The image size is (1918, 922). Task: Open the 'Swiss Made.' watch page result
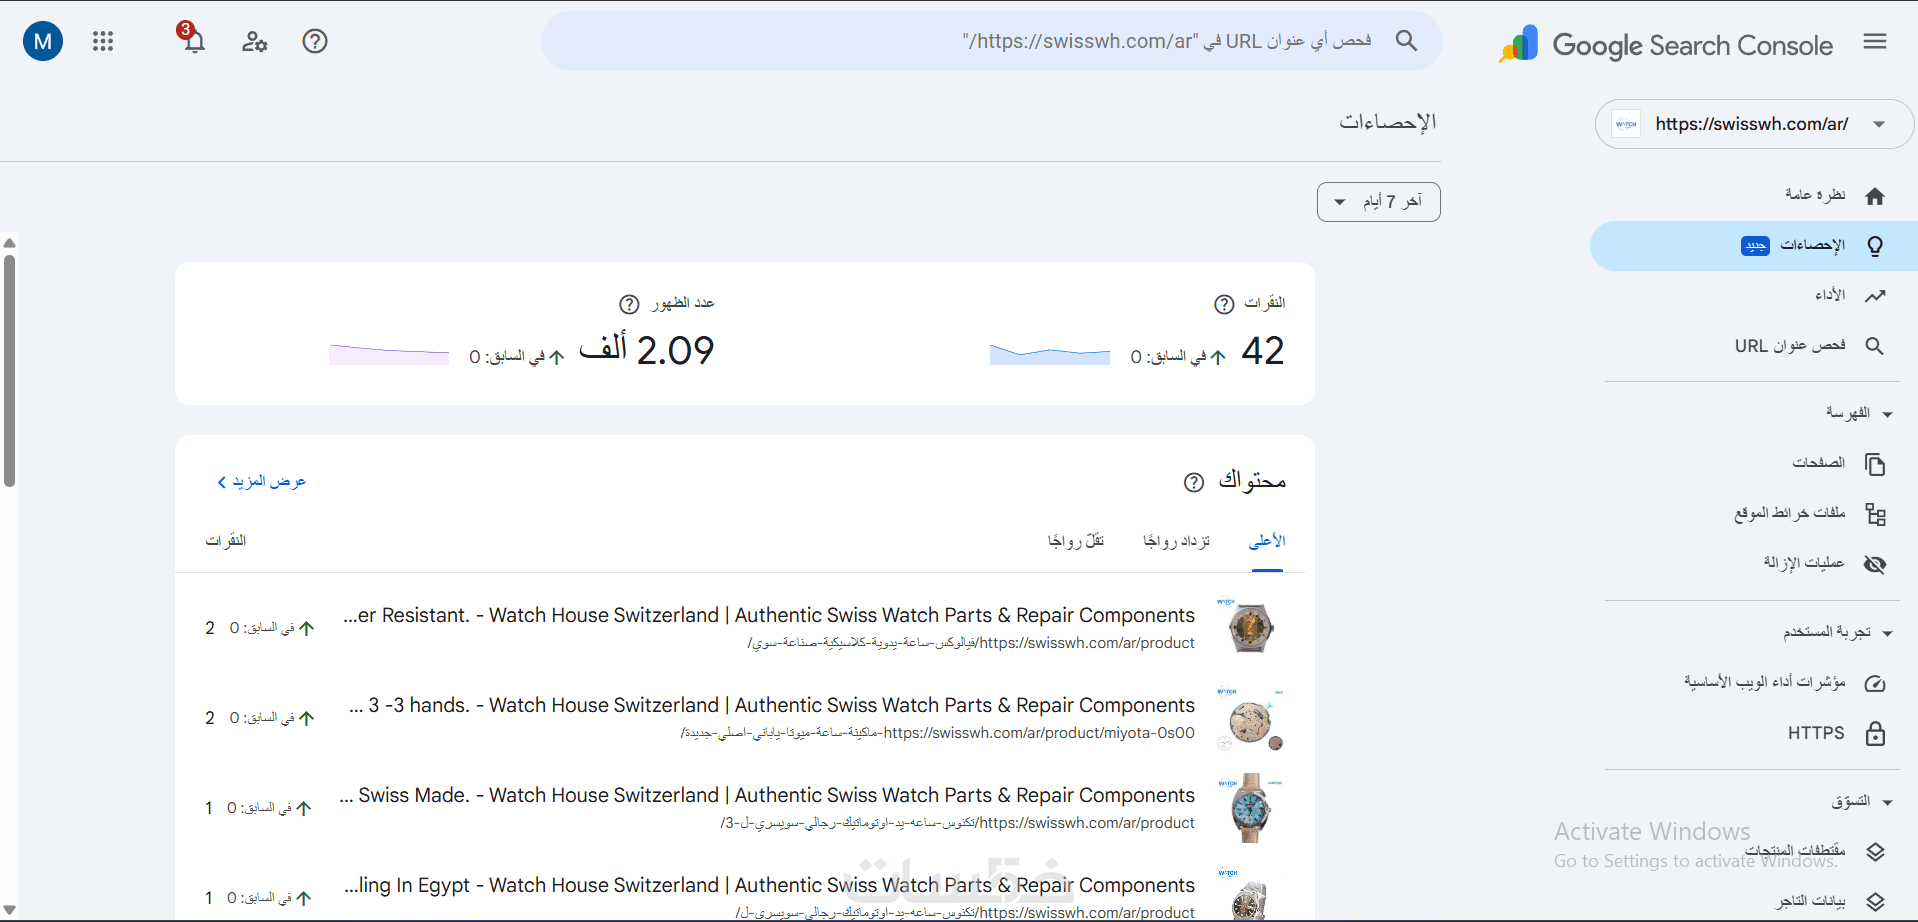pos(767,795)
